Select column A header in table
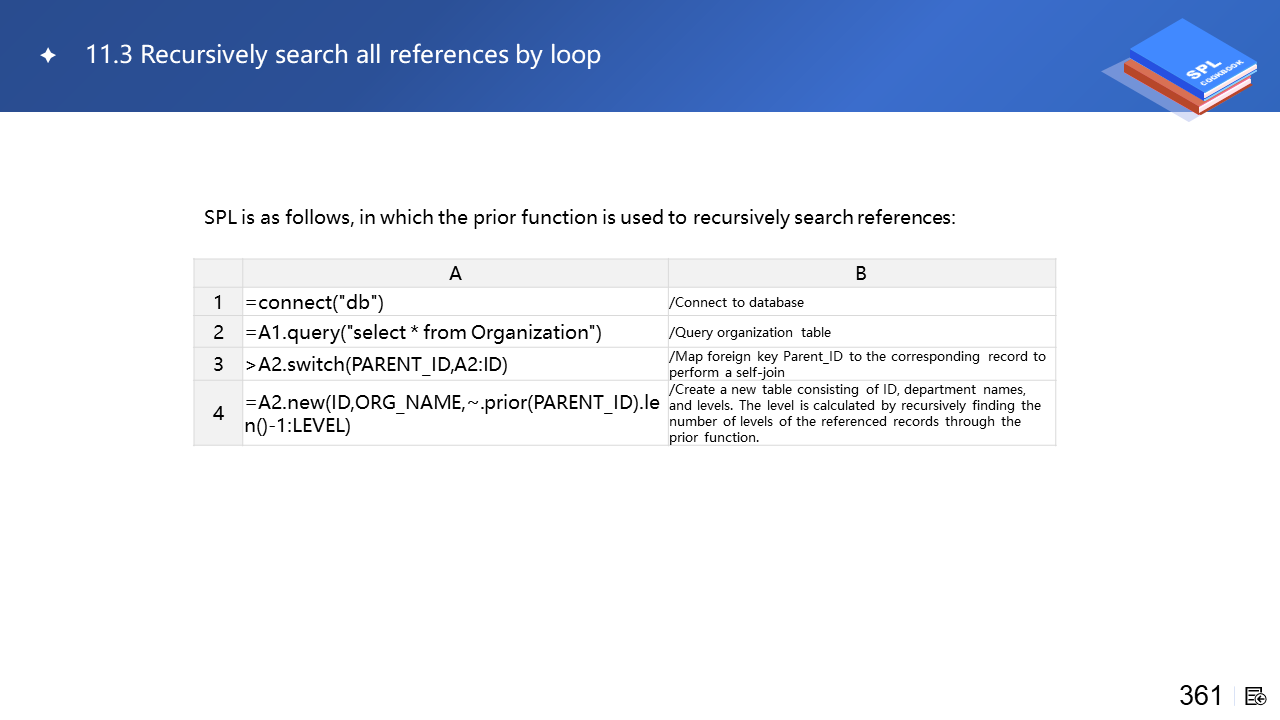This screenshot has width=1280, height=720. point(455,273)
